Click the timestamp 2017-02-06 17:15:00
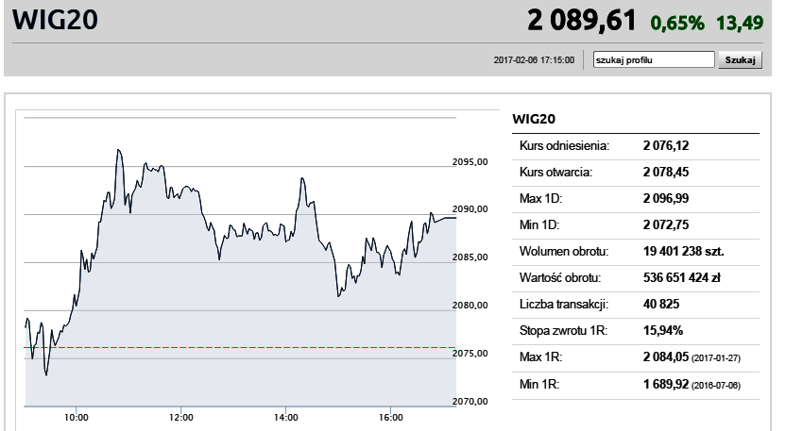The width and height of the screenshot is (786, 431). click(534, 60)
